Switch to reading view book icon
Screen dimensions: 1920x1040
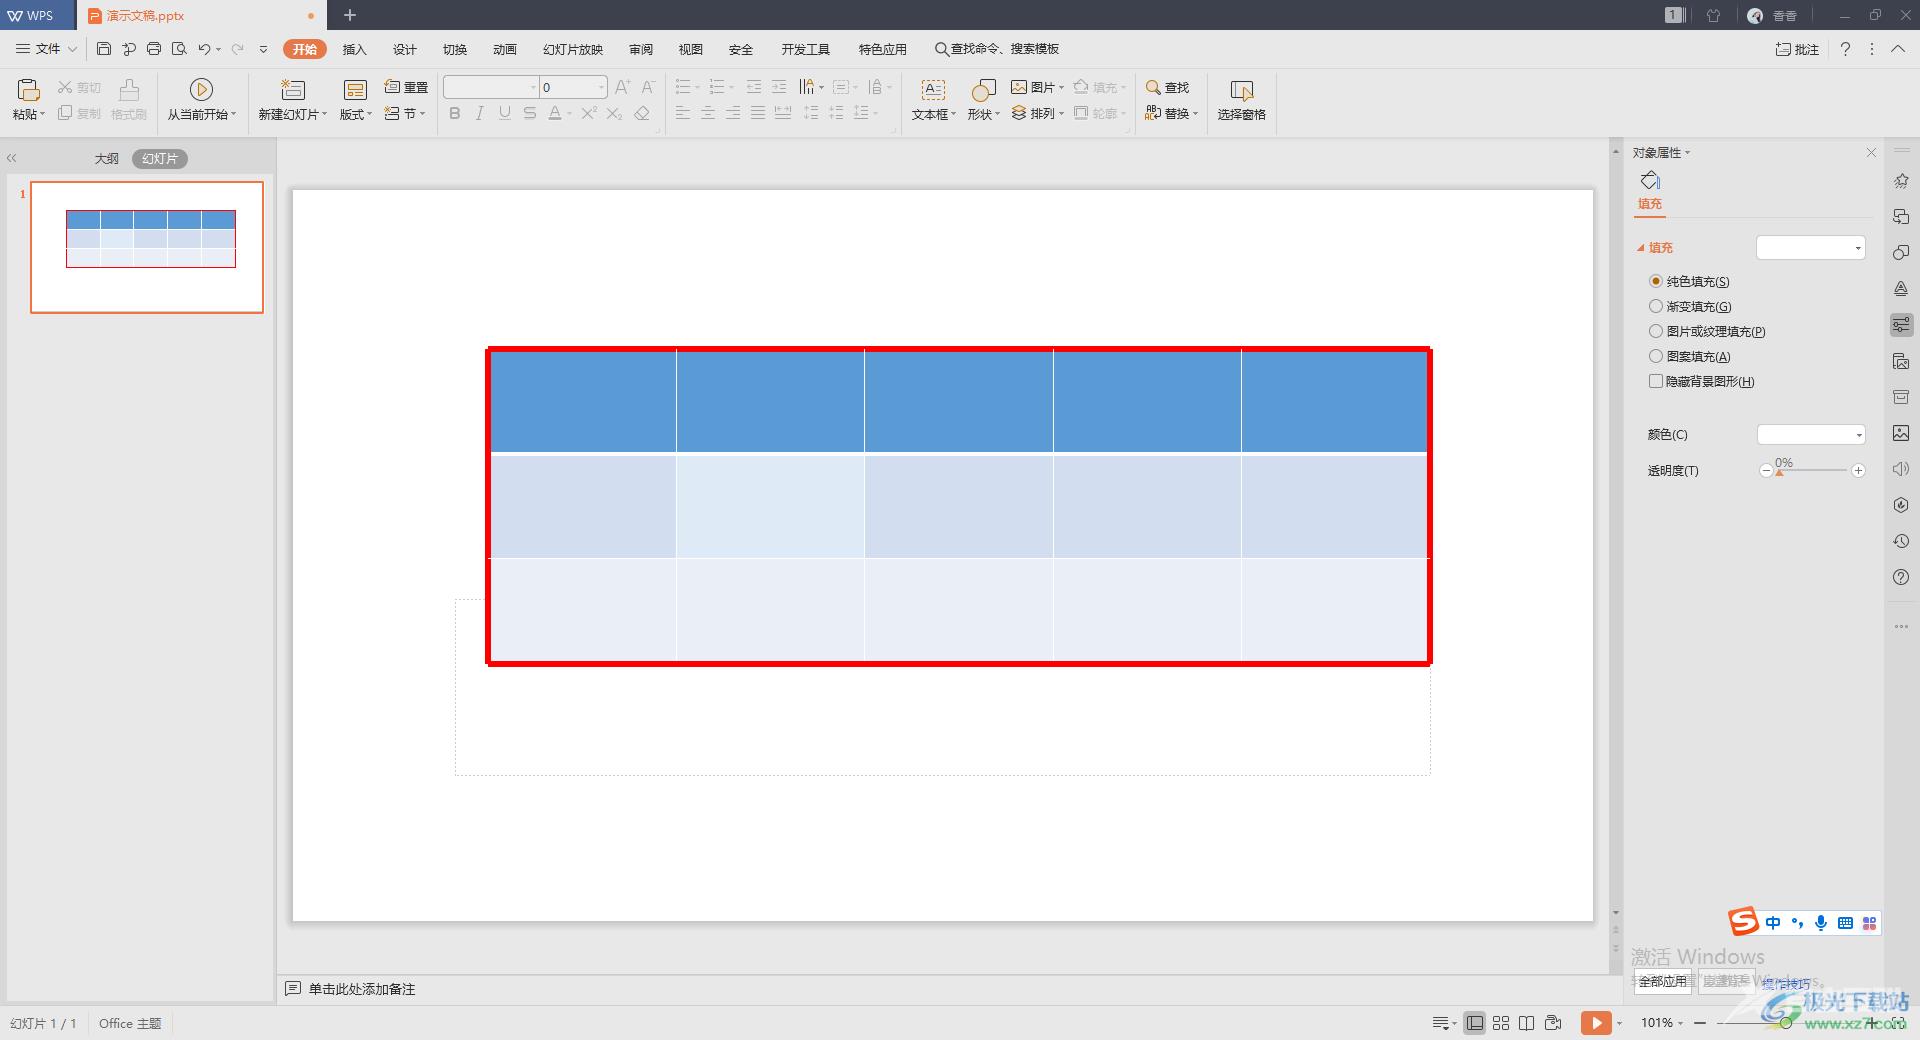[x=1526, y=1023]
